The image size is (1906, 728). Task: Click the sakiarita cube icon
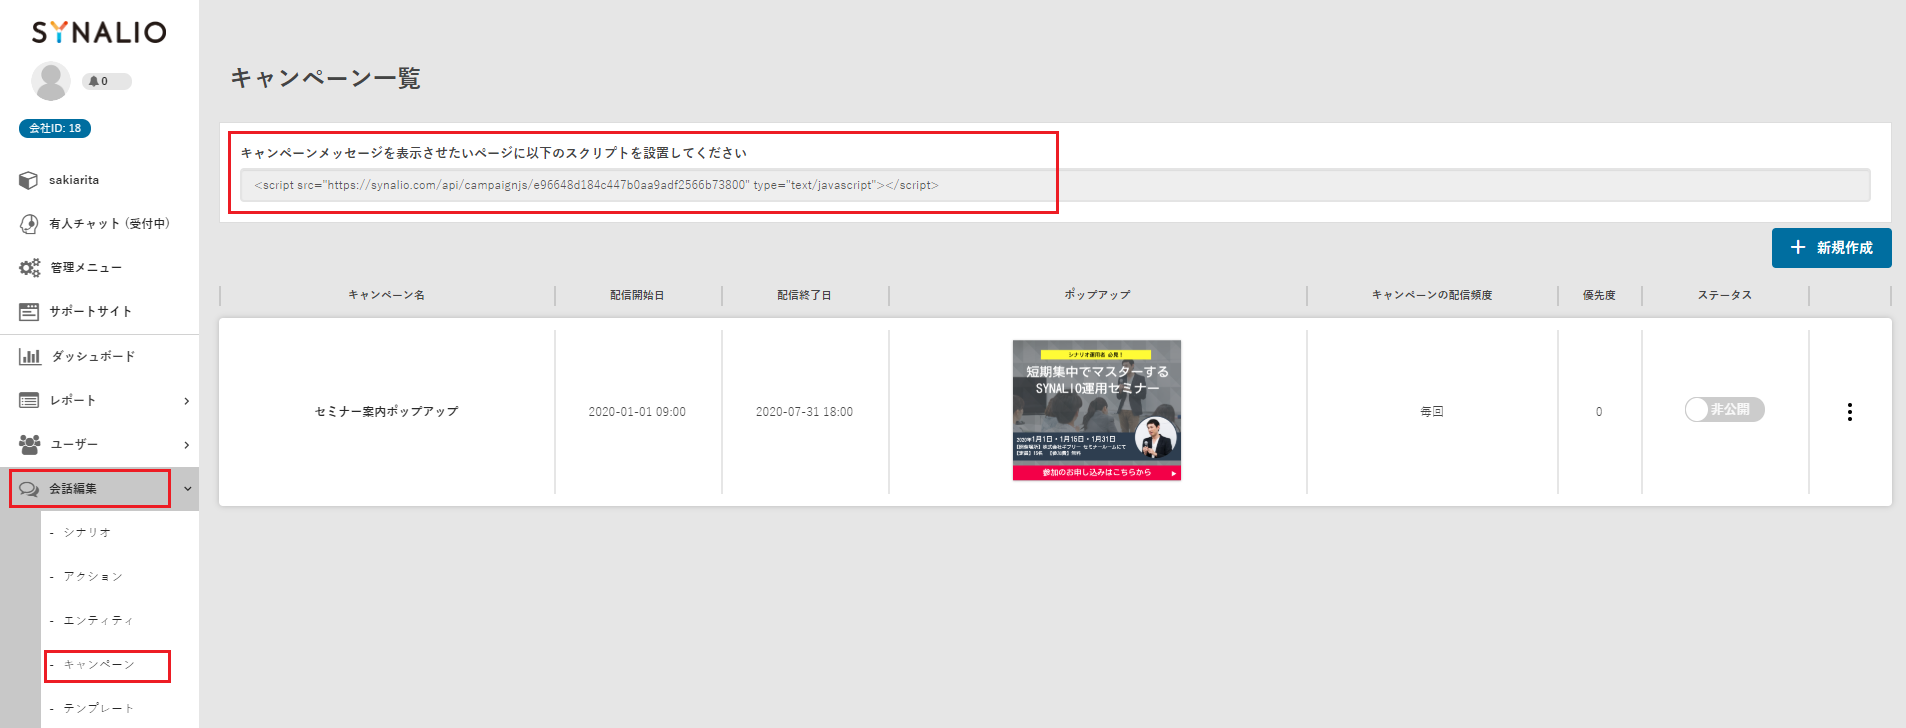coord(29,180)
